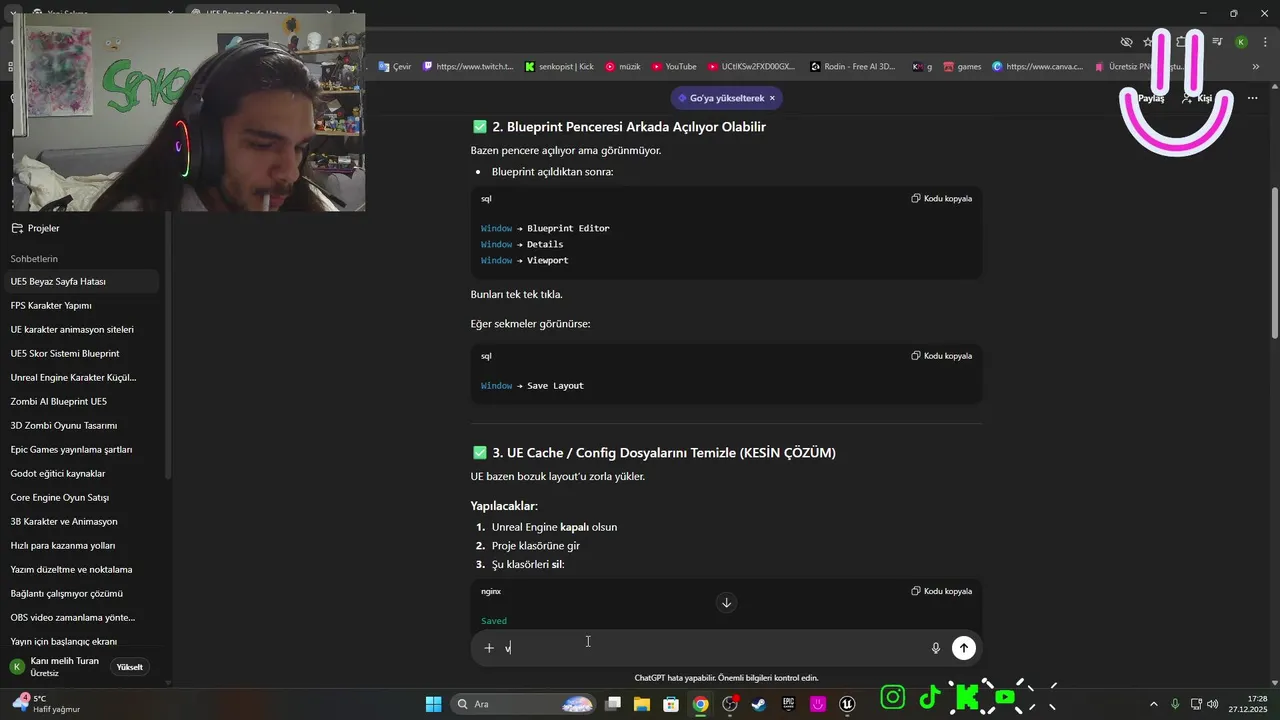Copy the first sql code block
This screenshot has width=1280, height=720.
942,198
